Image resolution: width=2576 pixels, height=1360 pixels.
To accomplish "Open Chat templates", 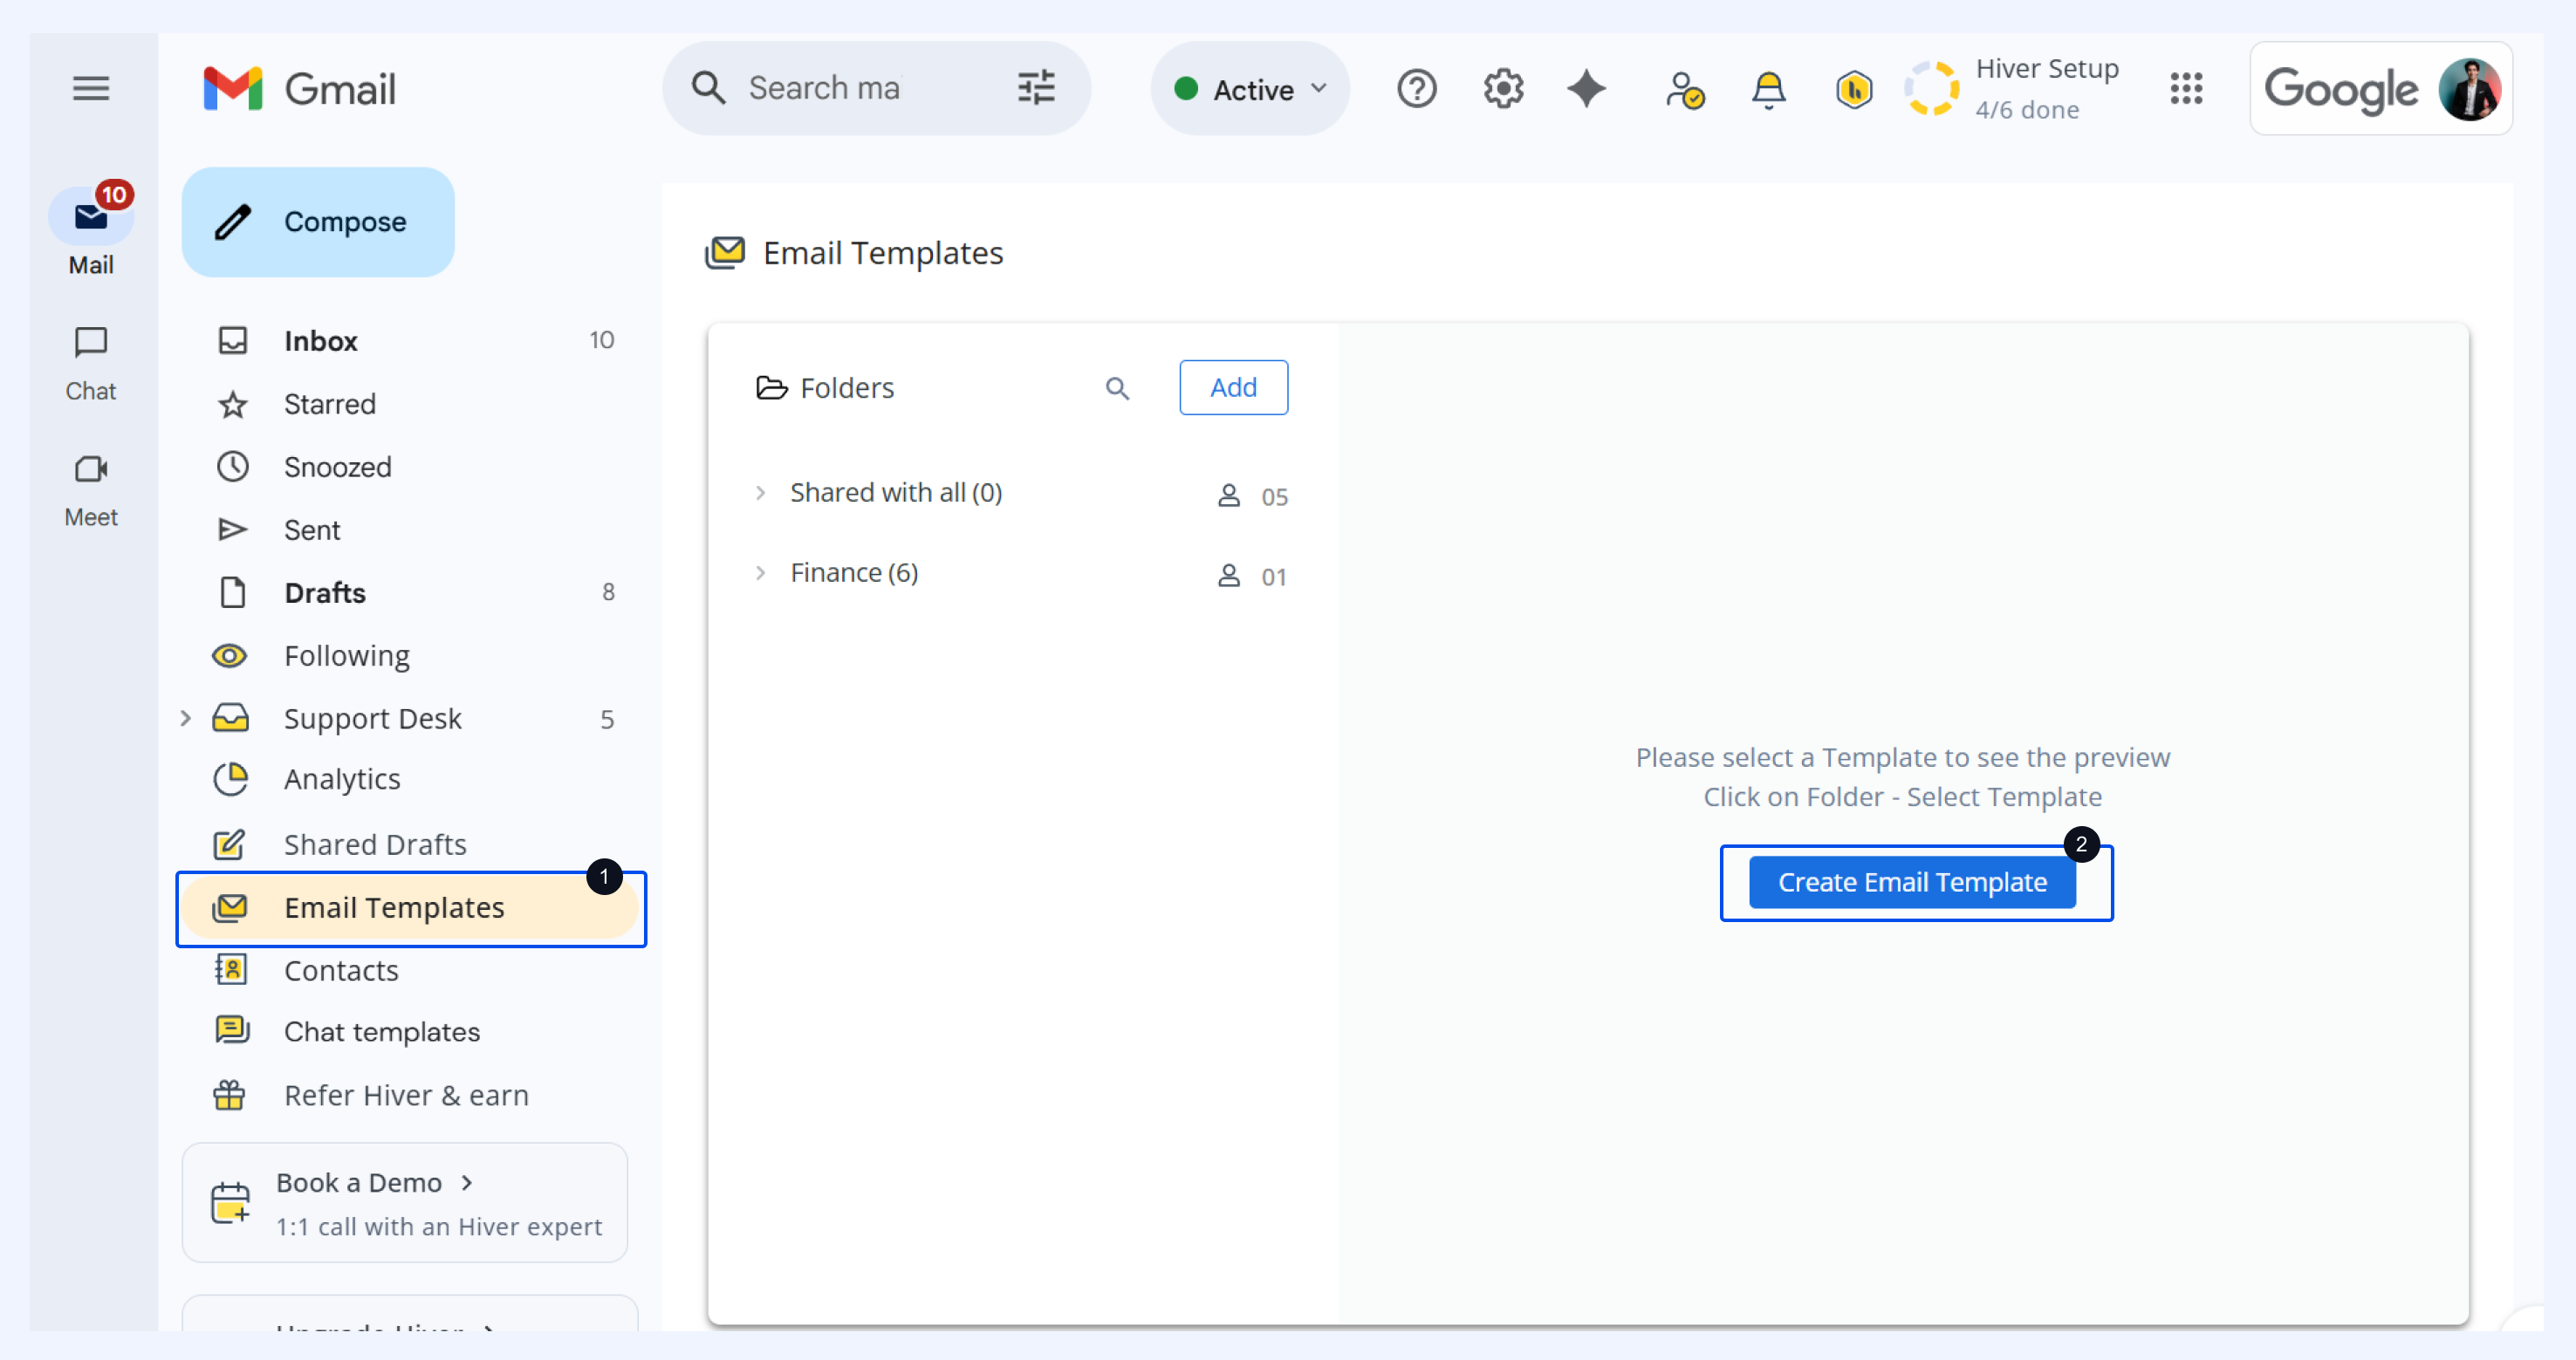I will tap(412, 1031).
